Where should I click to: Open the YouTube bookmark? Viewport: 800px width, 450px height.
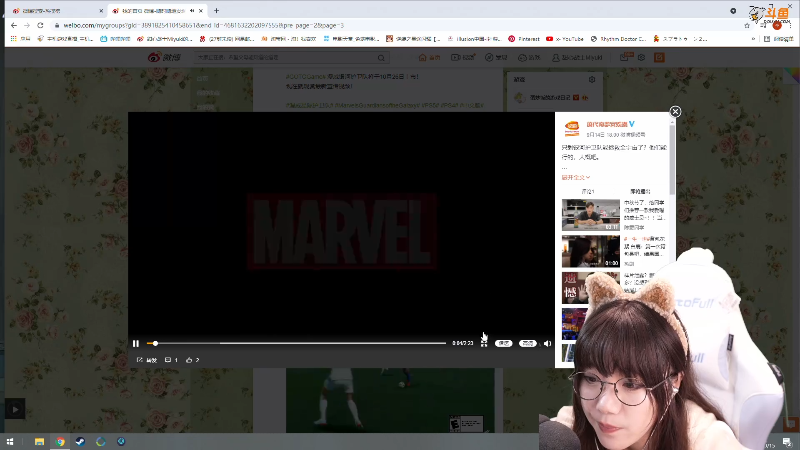[565, 39]
